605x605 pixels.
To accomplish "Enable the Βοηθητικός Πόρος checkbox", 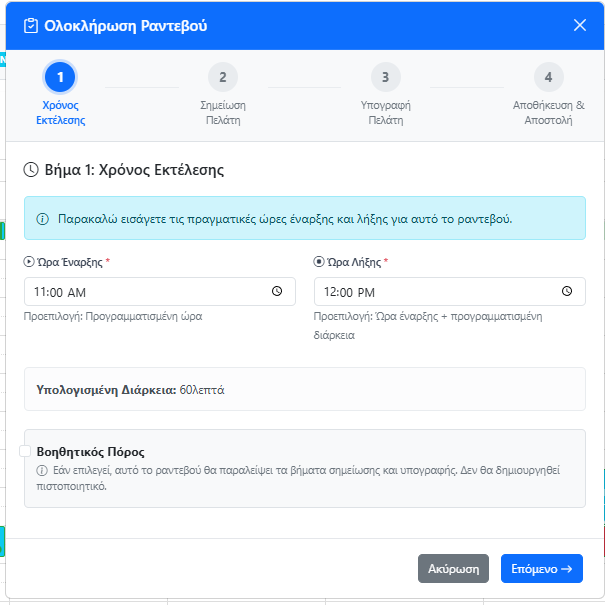I will [25, 451].
